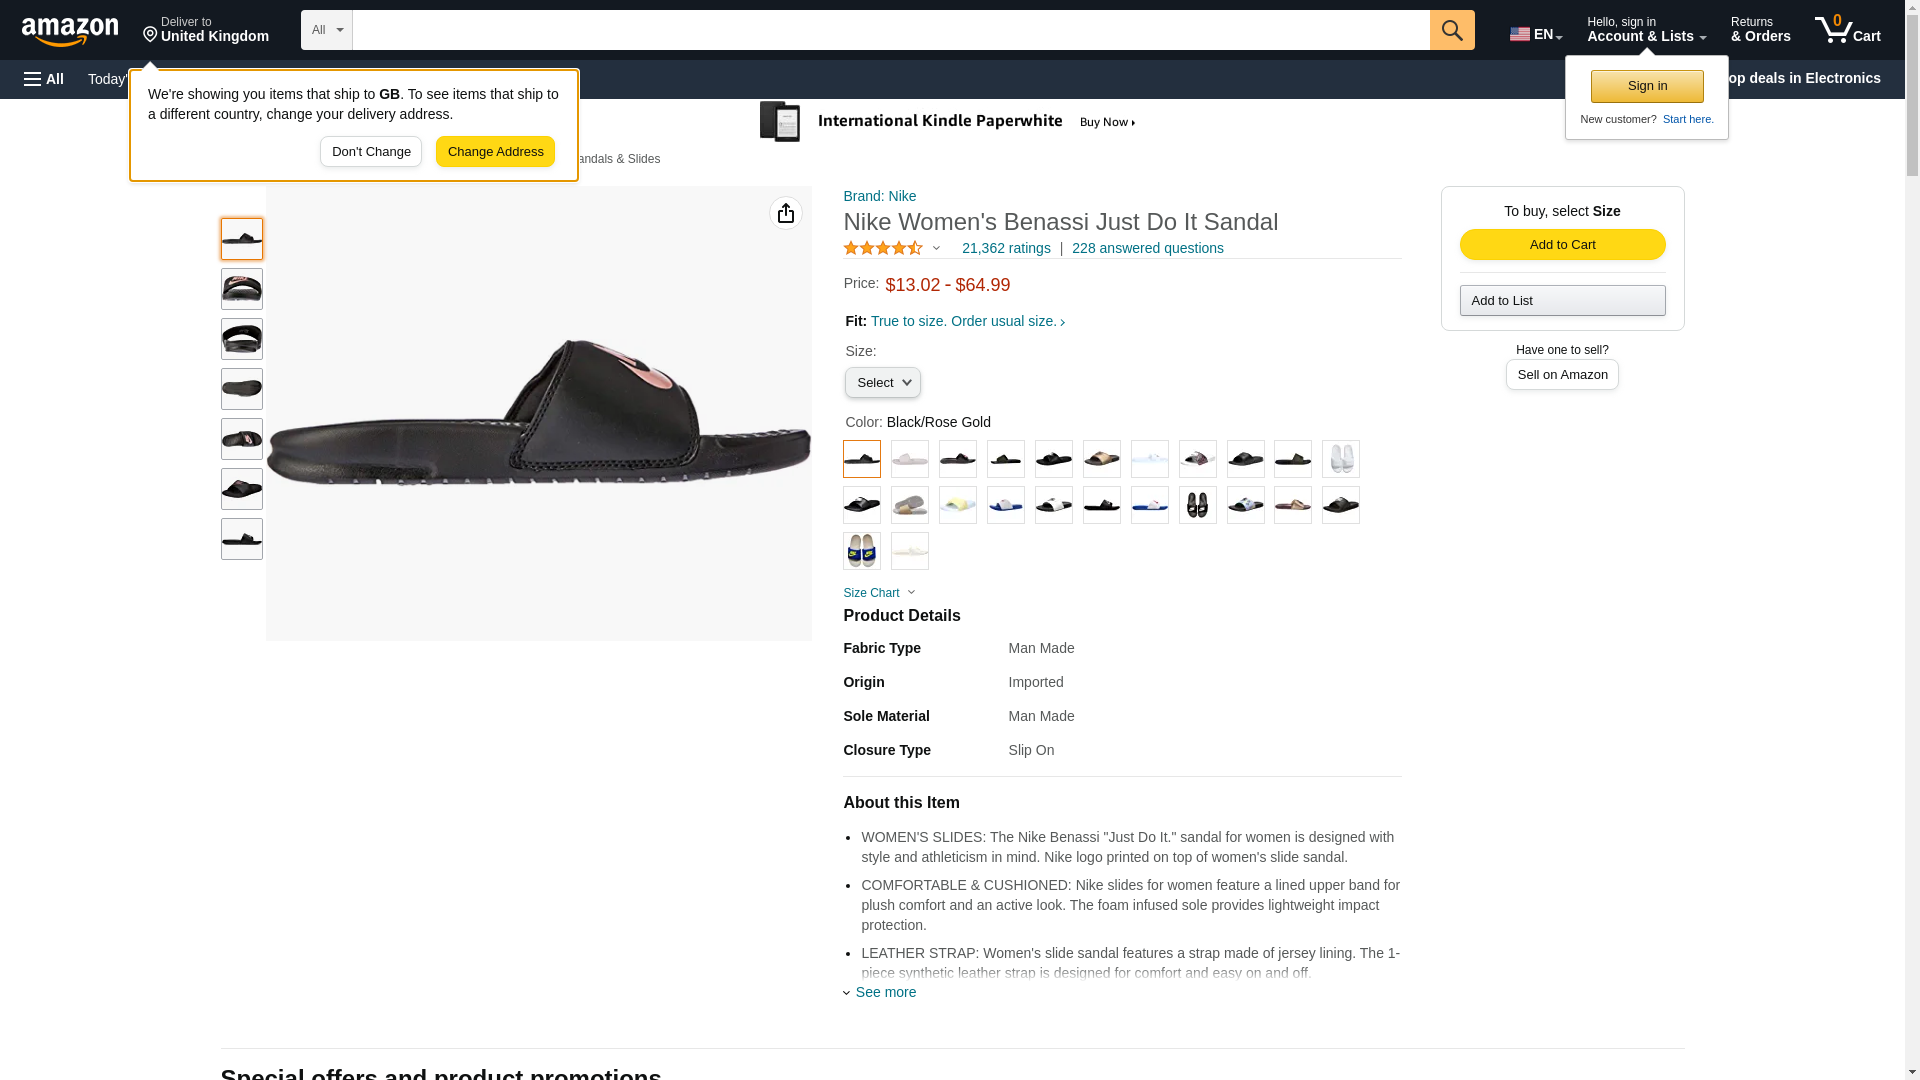
Task: Open the All hamburger menu
Action: (x=44, y=79)
